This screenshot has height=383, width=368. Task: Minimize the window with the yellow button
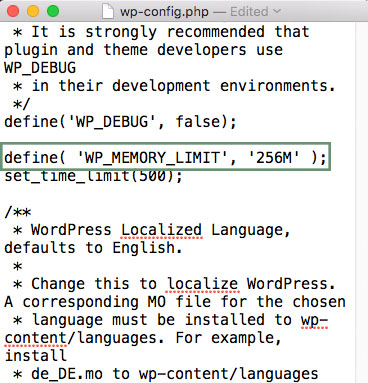coord(33,11)
